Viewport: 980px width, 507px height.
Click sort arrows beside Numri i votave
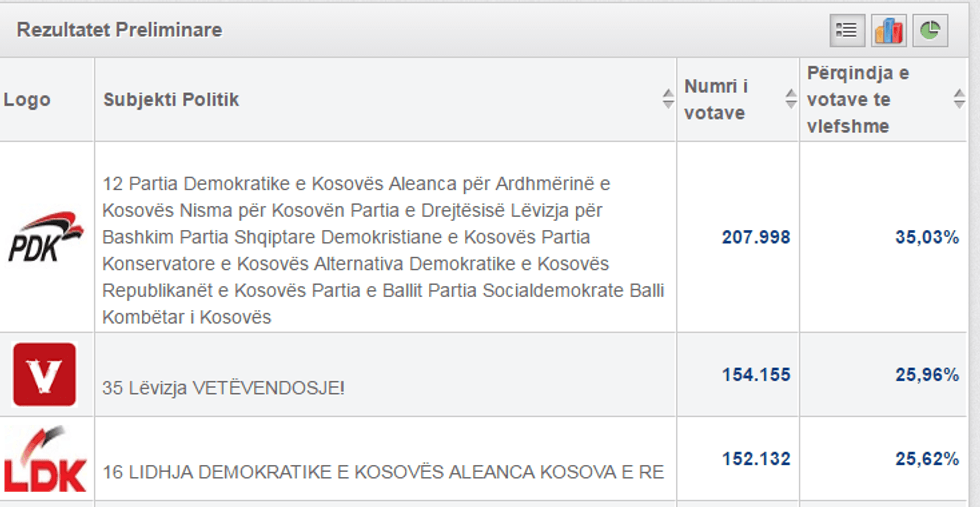point(790,99)
